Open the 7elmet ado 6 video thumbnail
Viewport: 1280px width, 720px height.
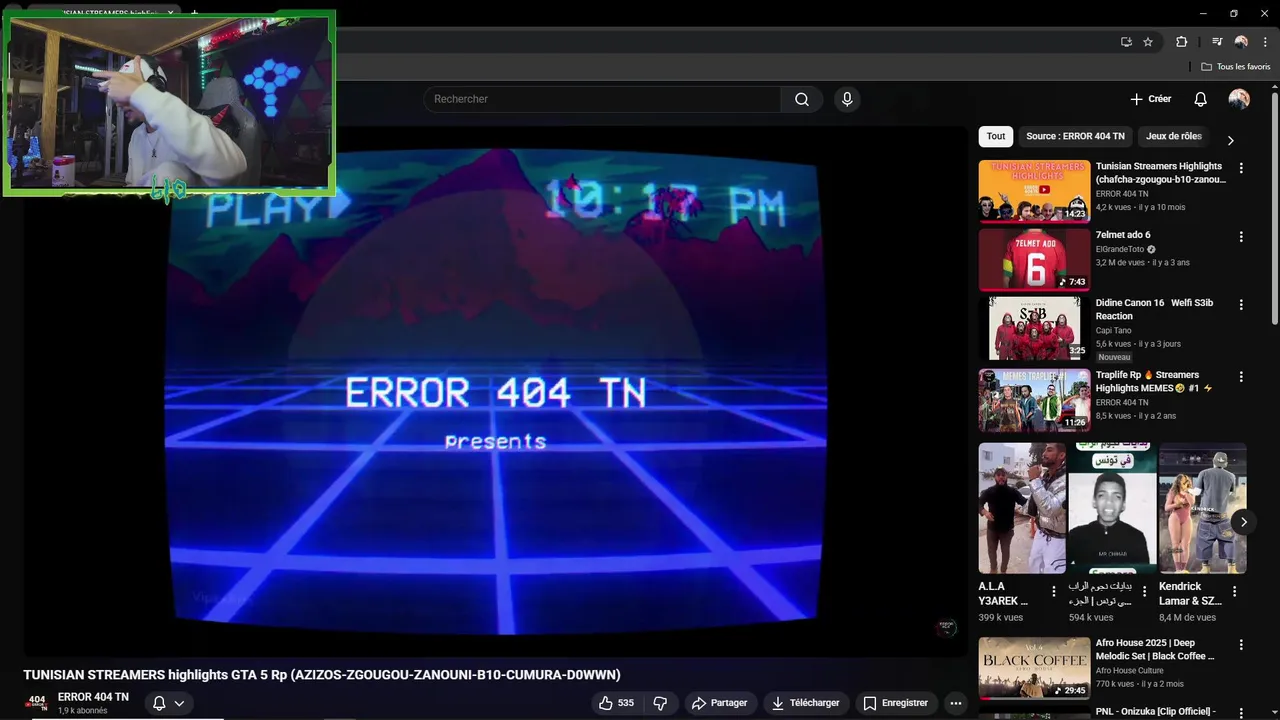1034,259
